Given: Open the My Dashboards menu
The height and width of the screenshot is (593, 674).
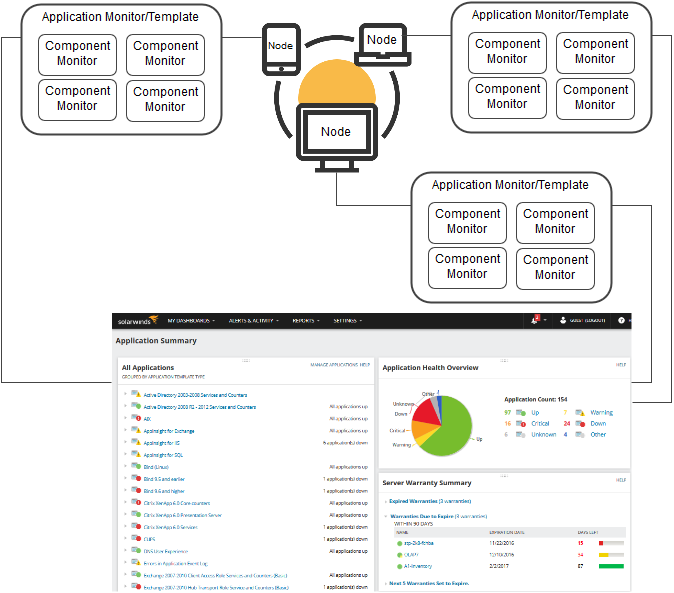Looking at the screenshot, I should coord(191,321).
